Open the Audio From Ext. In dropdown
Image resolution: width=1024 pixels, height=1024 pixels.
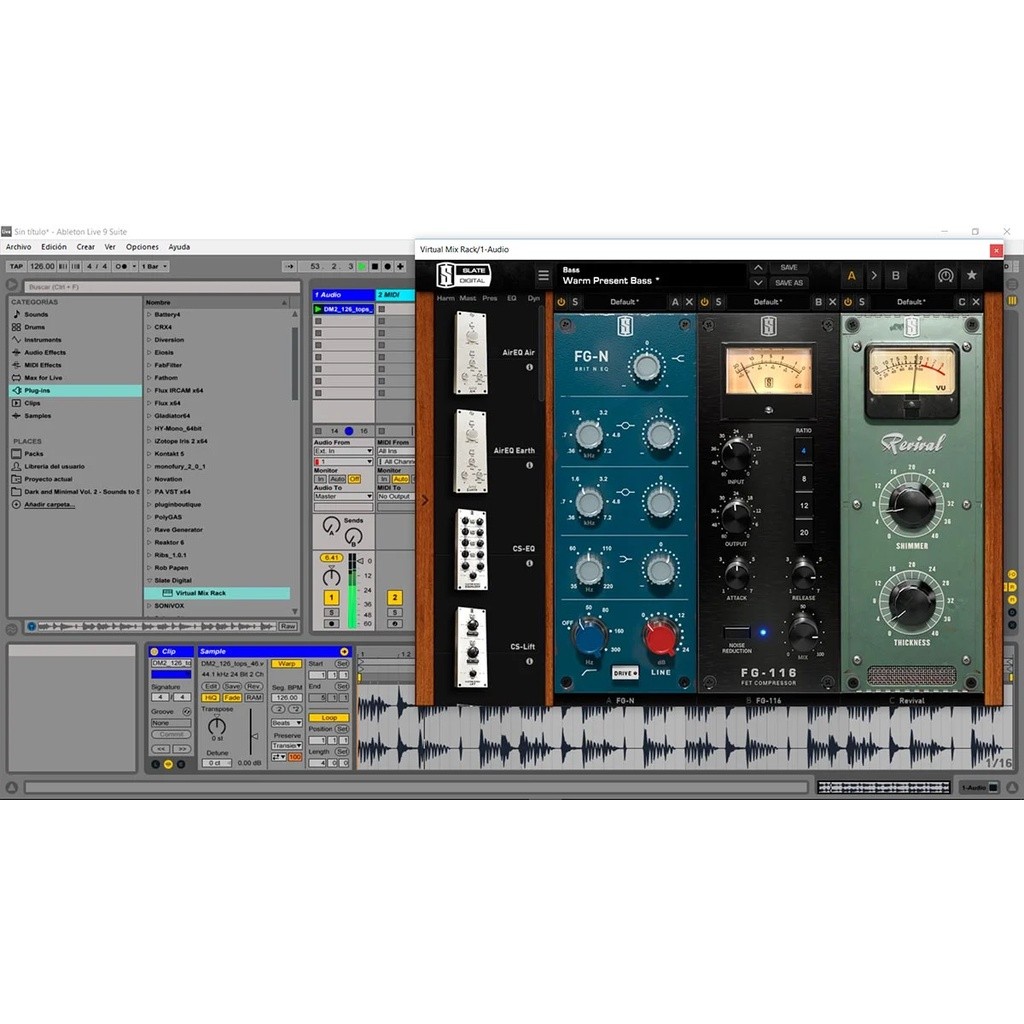click(343, 451)
